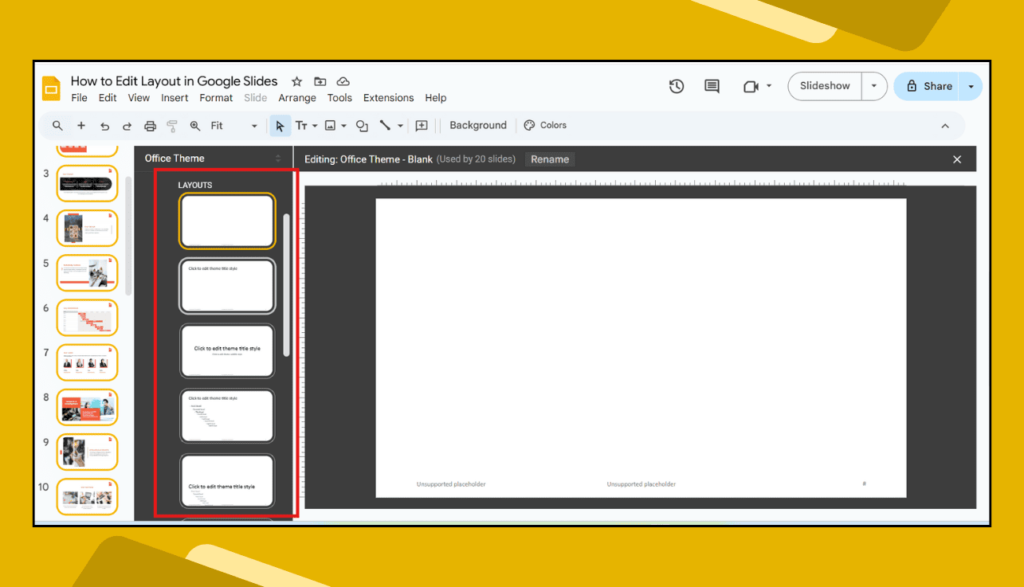Select slide 7 thumbnail in filmstrip
The image size is (1024, 587).
point(88,362)
